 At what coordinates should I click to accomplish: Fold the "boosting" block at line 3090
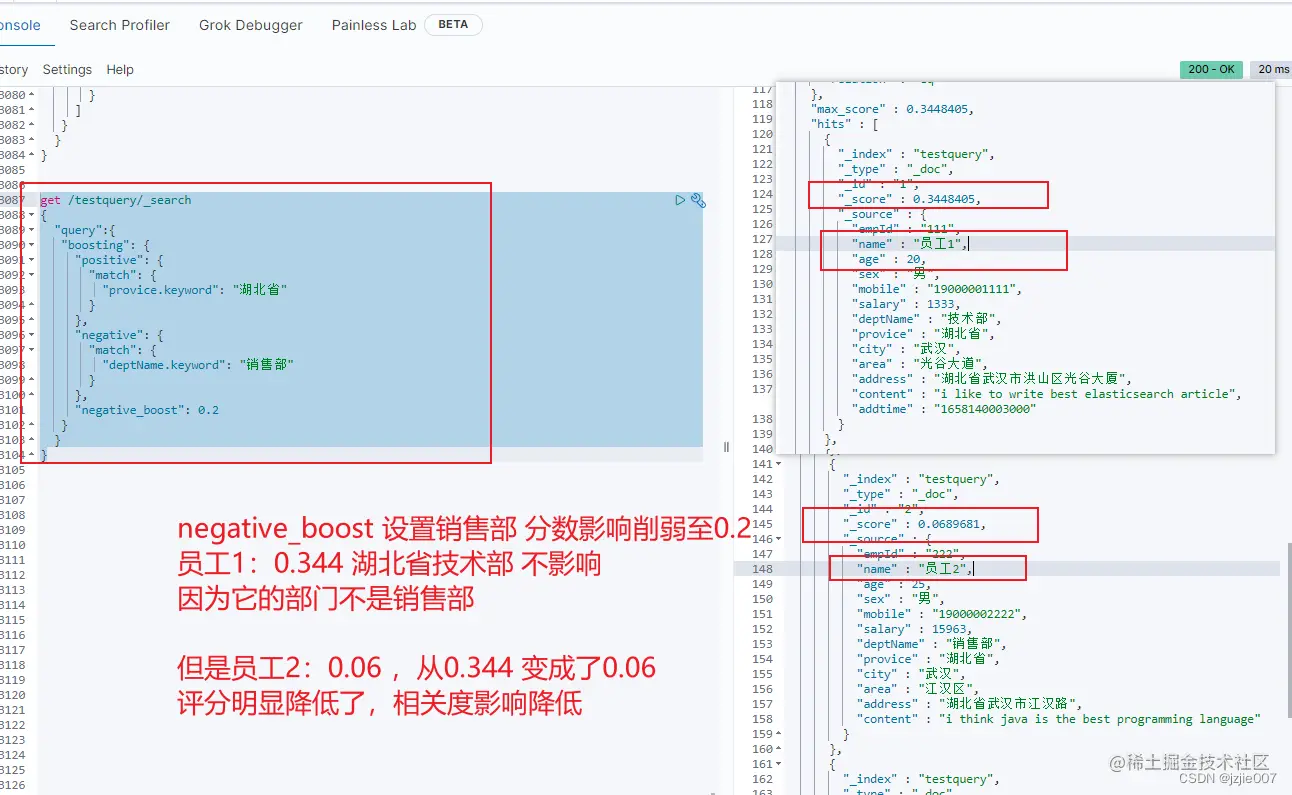pyautogui.click(x=32, y=245)
